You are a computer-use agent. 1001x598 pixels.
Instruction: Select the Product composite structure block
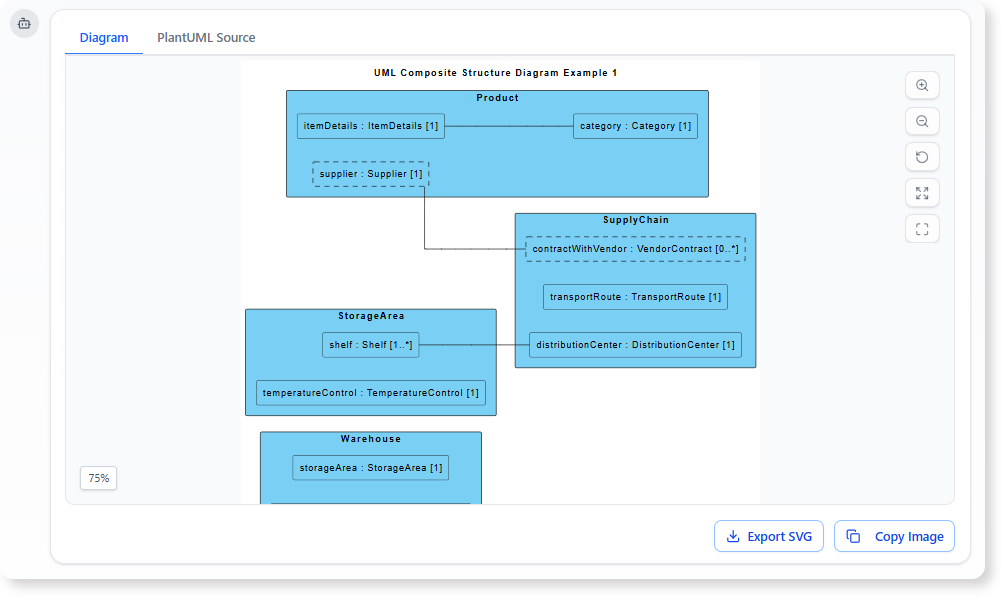(497, 98)
